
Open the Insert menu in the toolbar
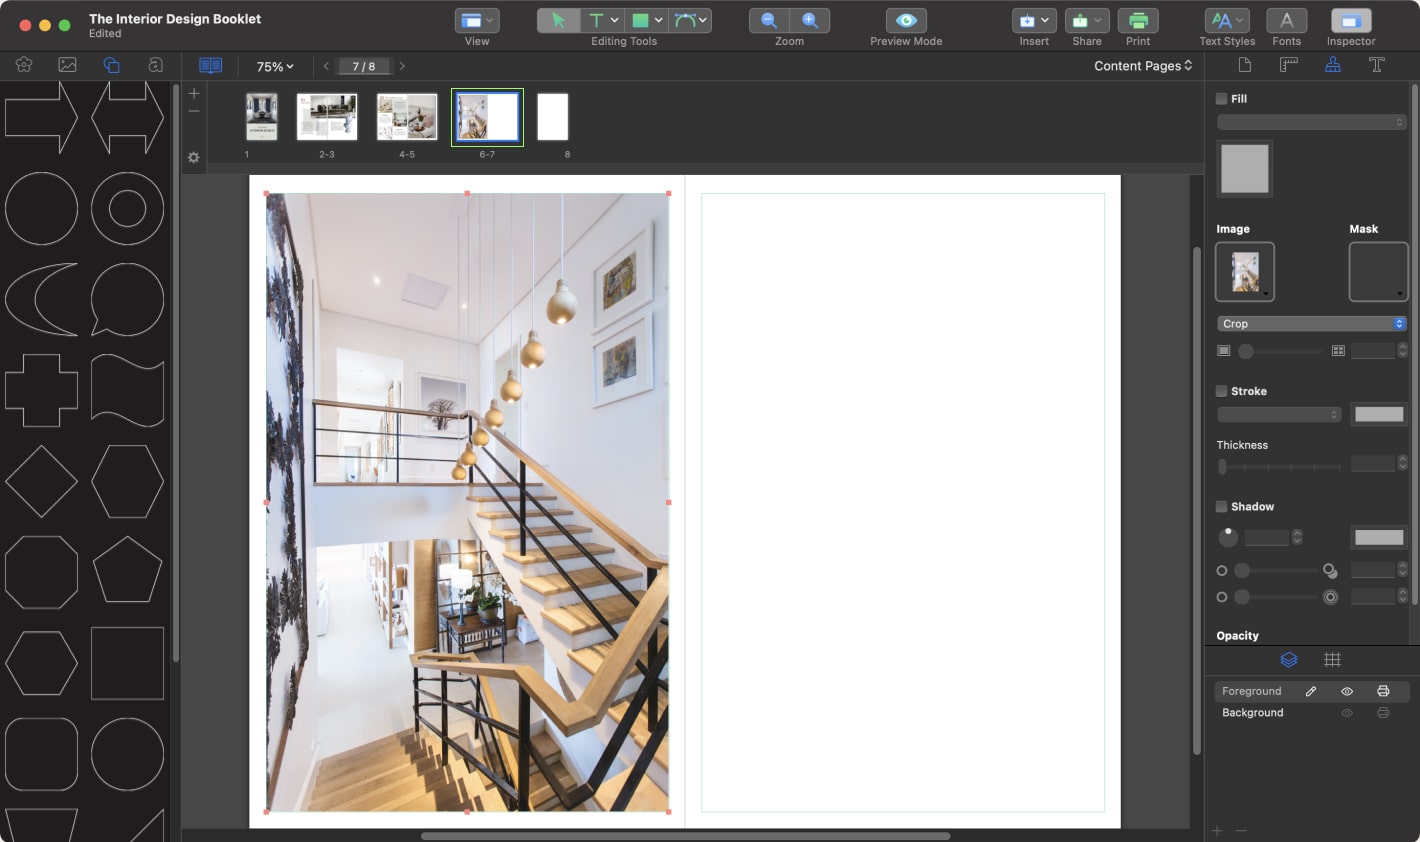(x=1034, y=20)
